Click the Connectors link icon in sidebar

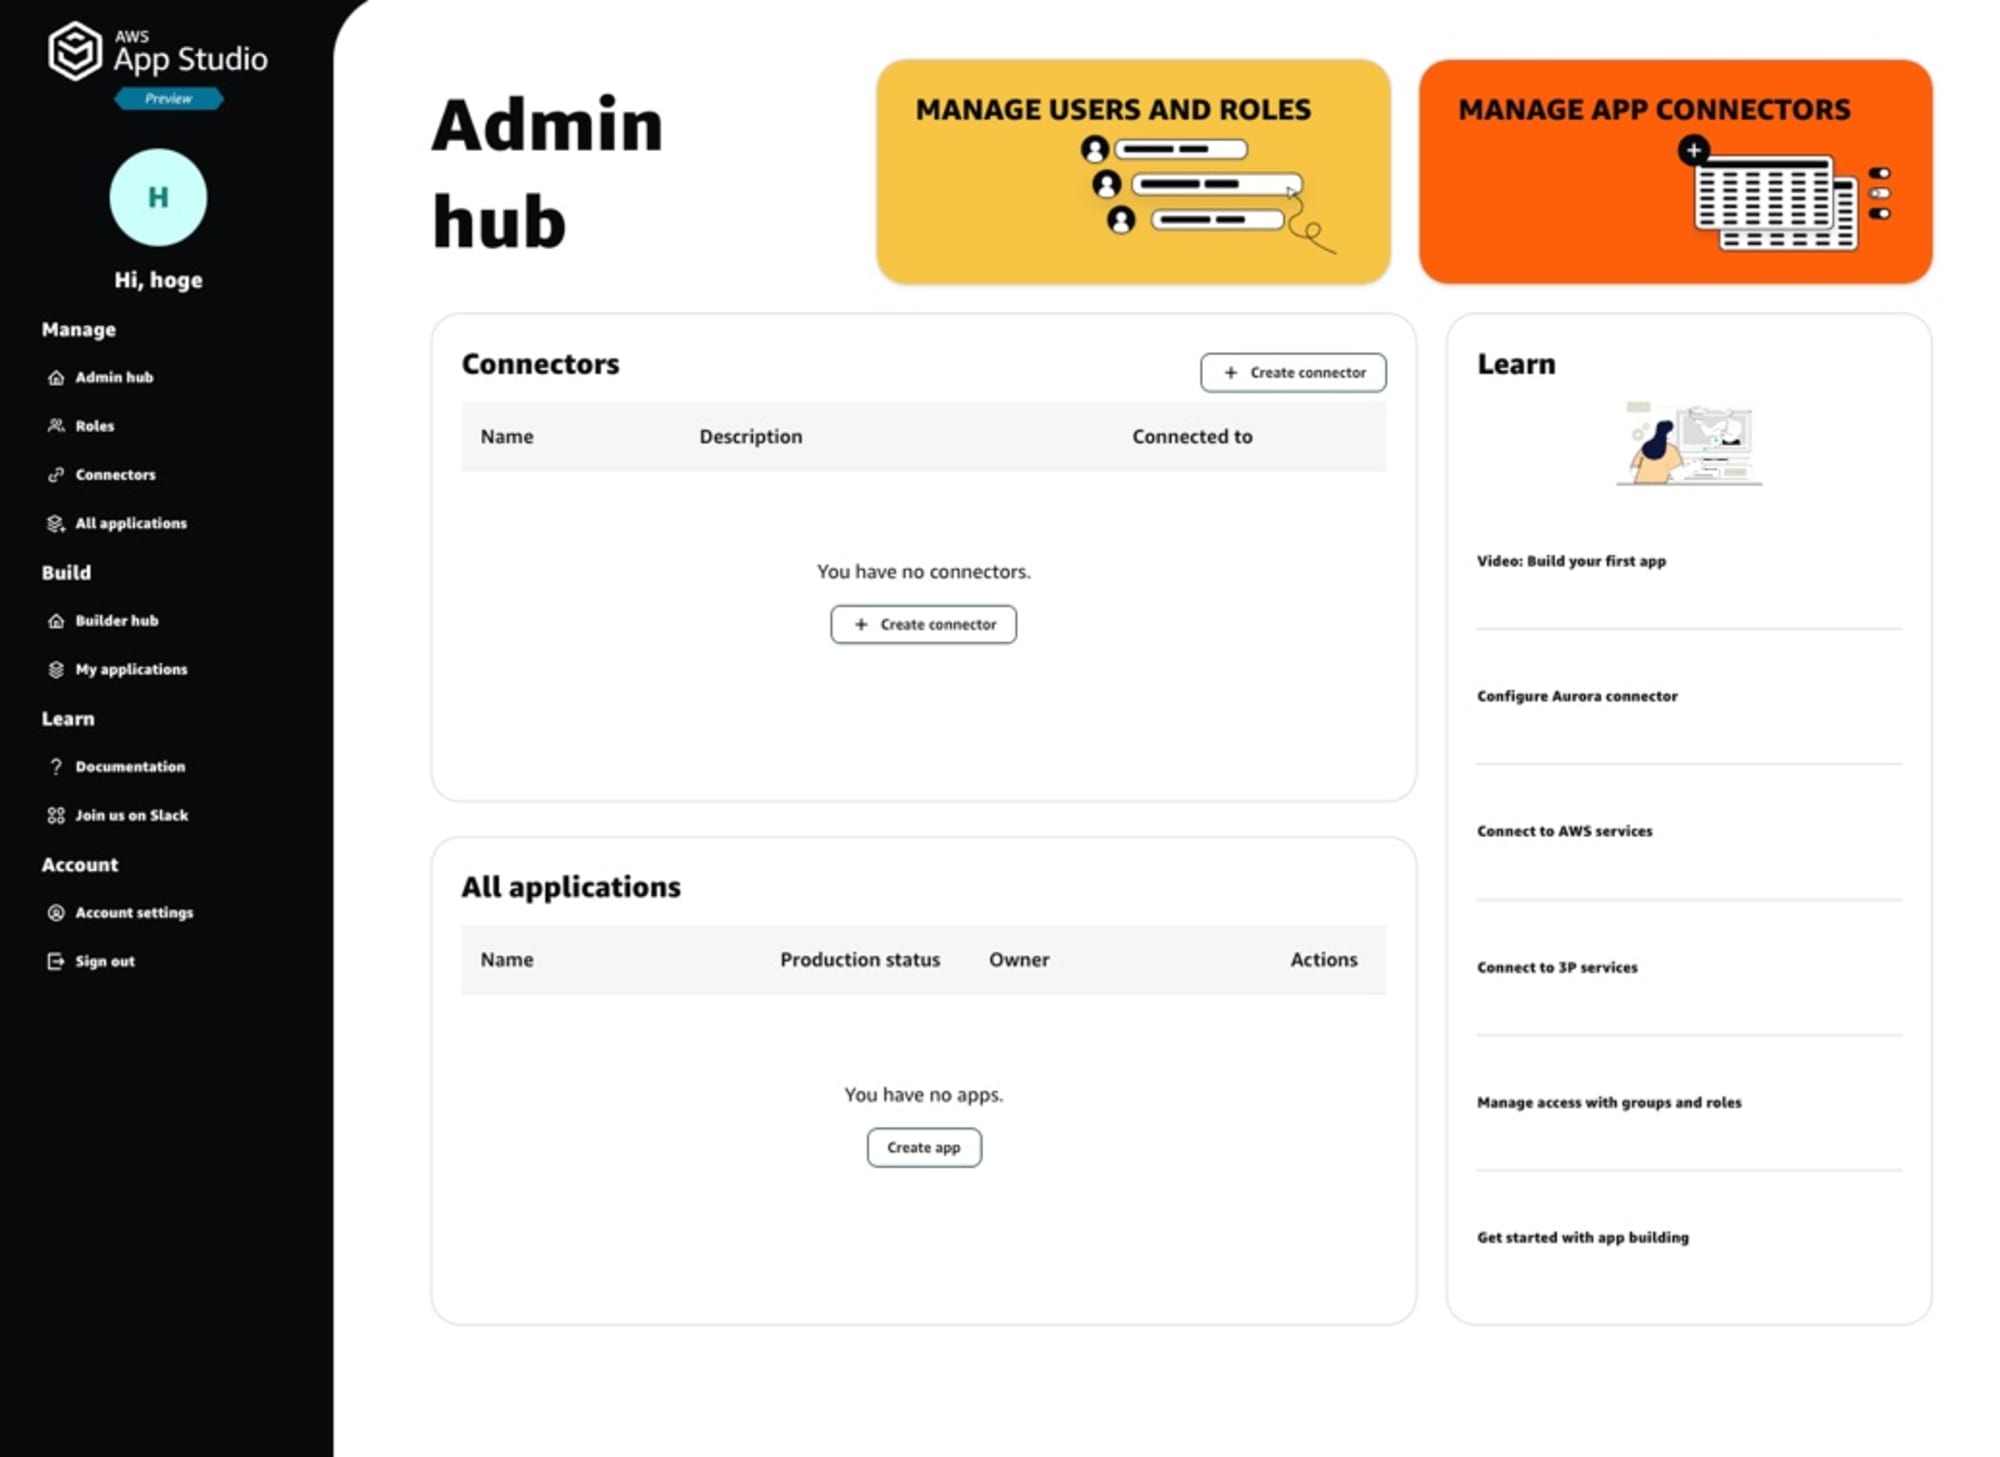coord(56,474)
